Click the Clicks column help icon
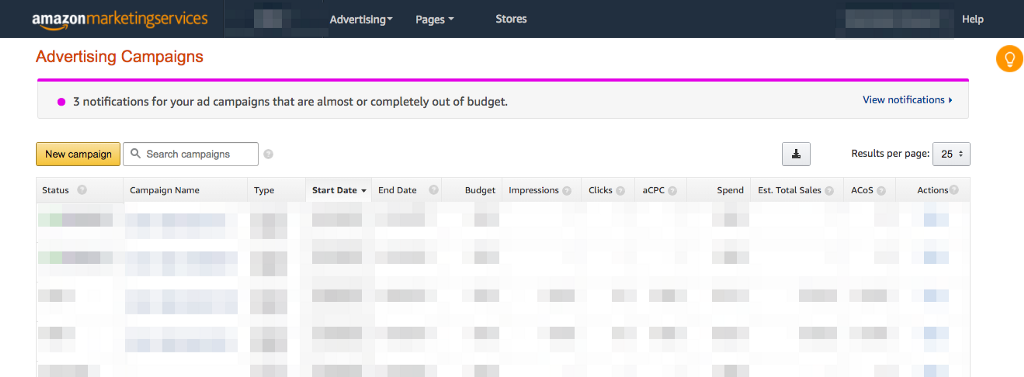 point(620,191)
